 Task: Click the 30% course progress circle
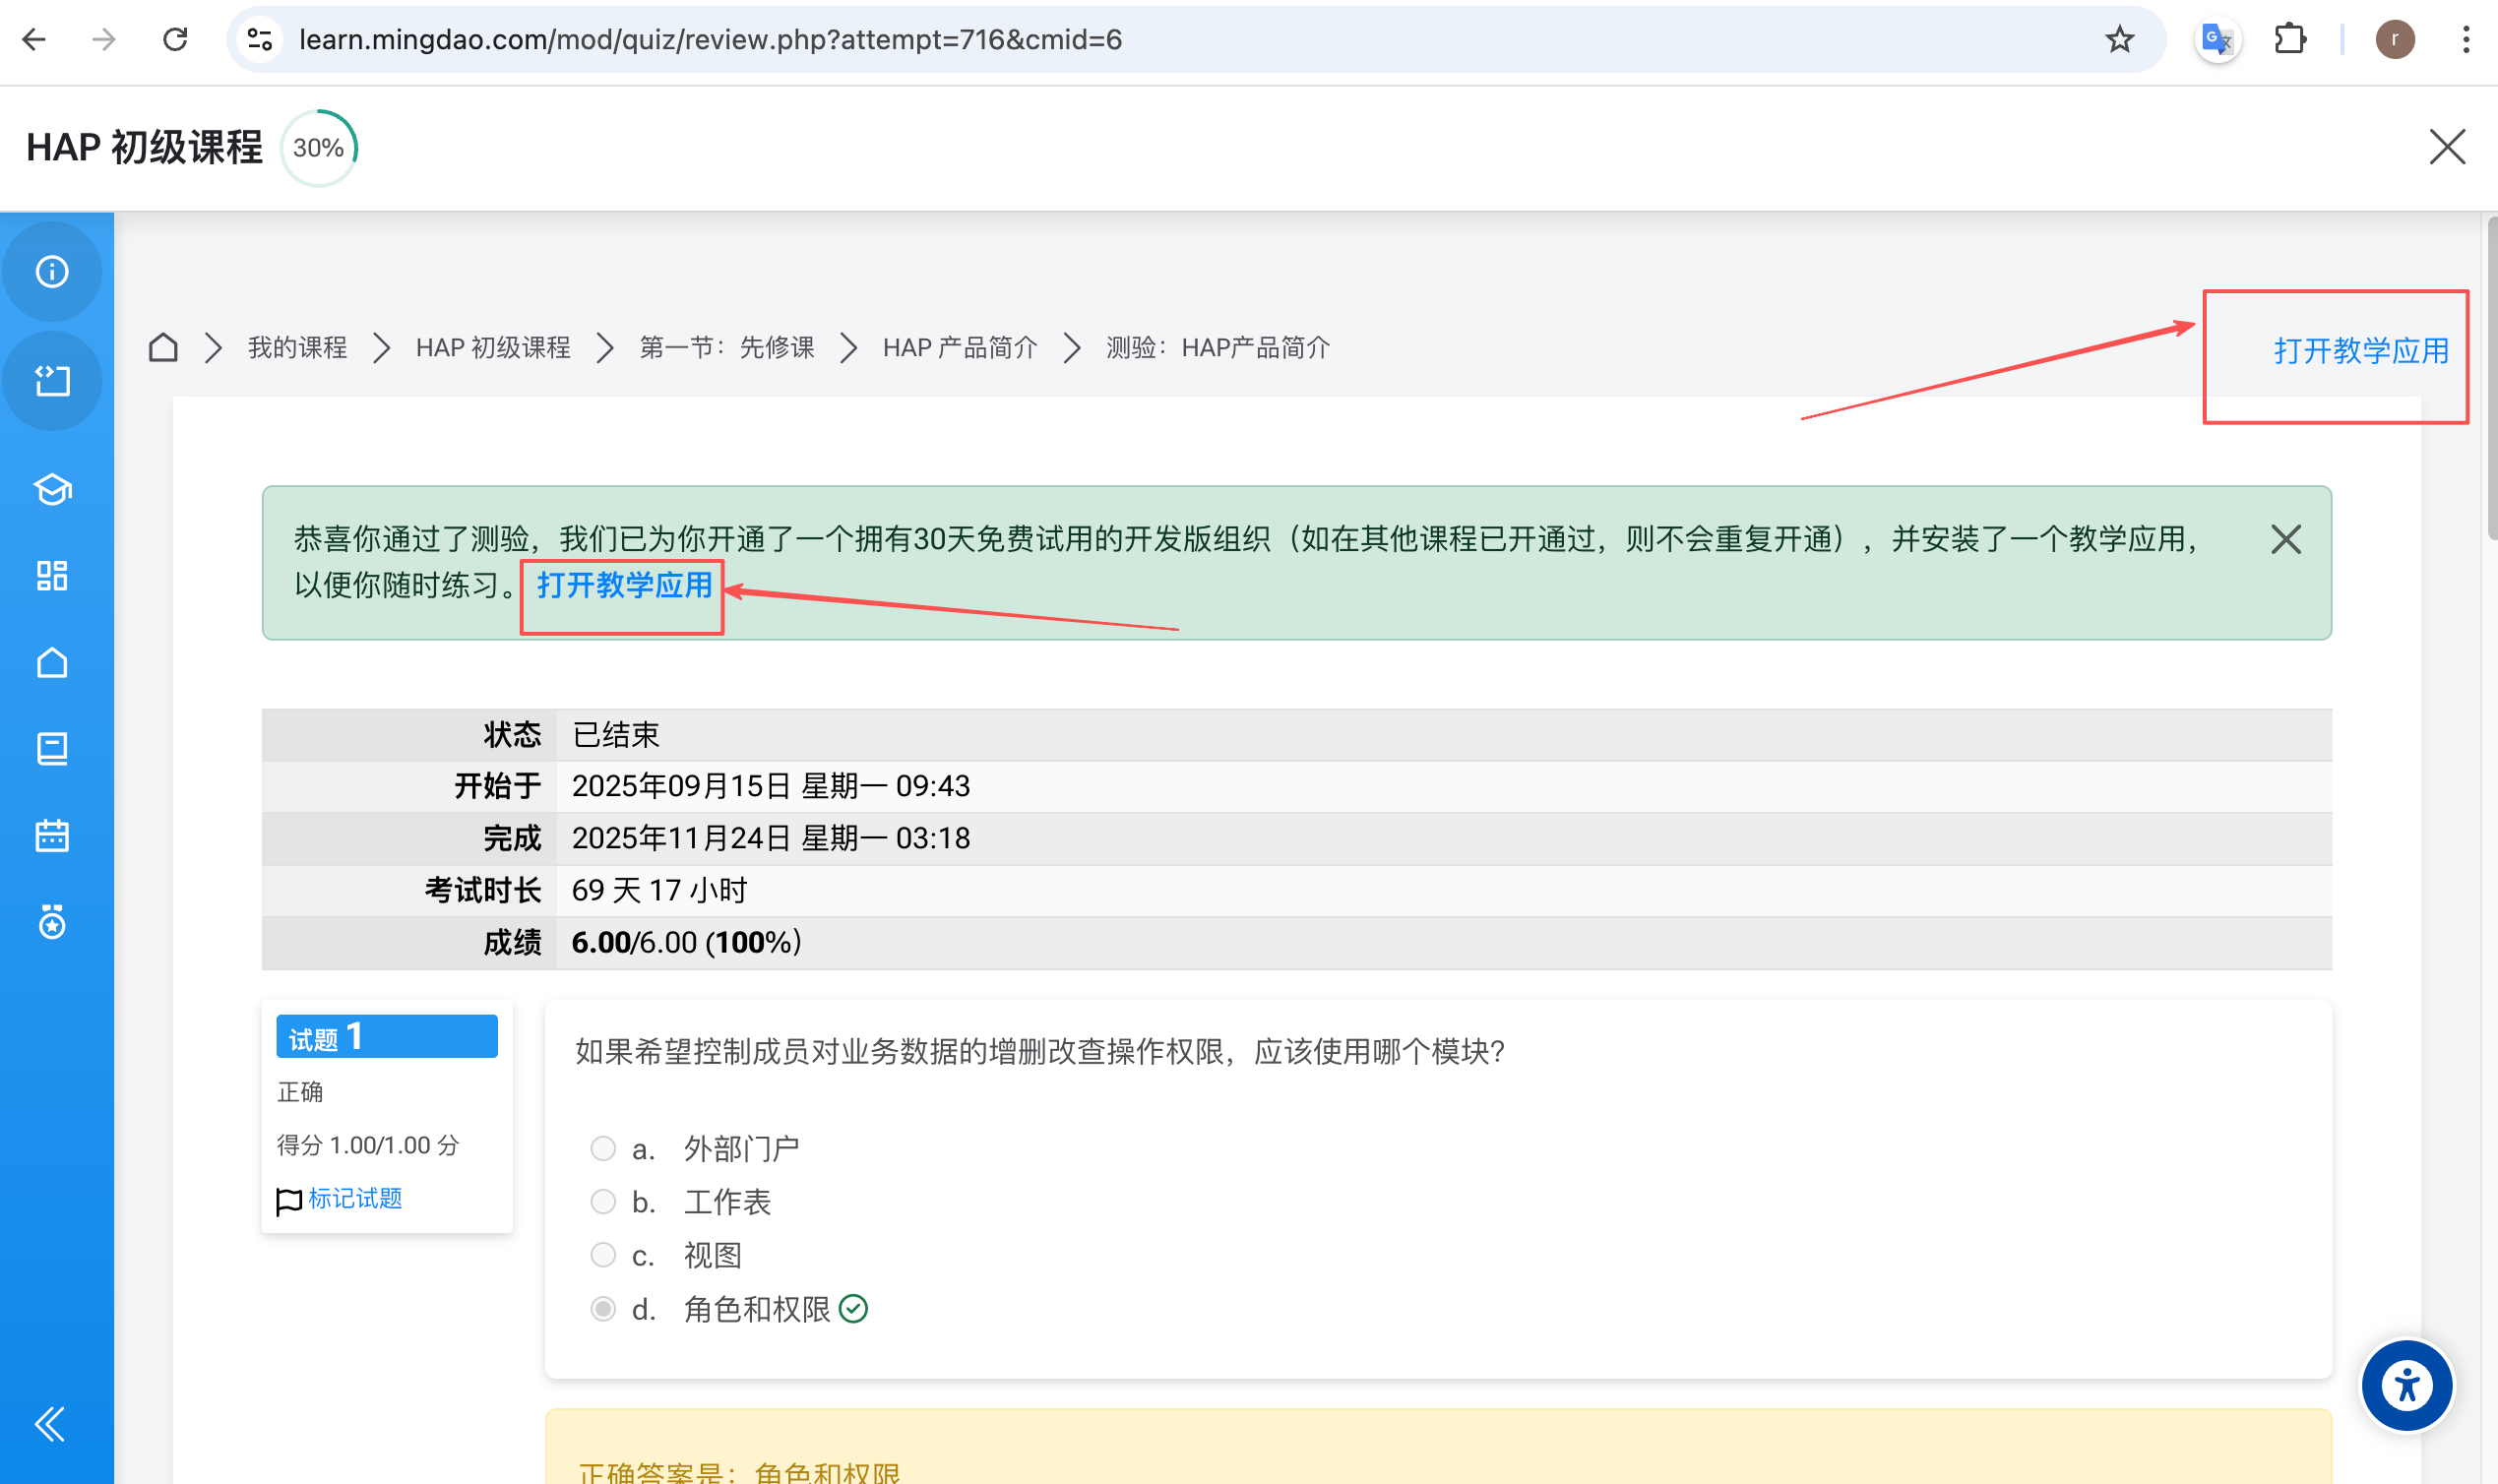318,148
